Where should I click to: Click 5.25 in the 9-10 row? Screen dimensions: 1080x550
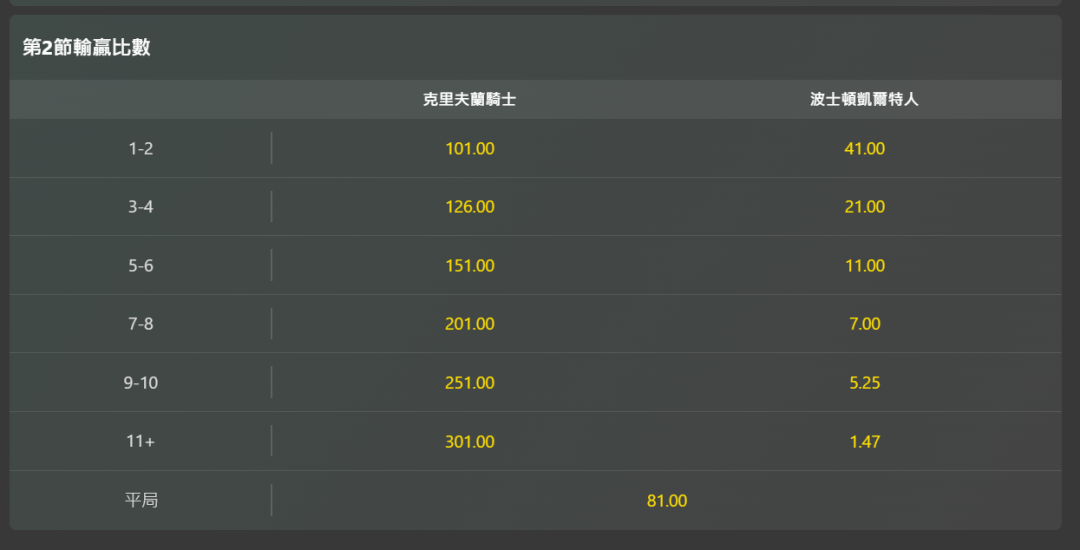point(864,383)
